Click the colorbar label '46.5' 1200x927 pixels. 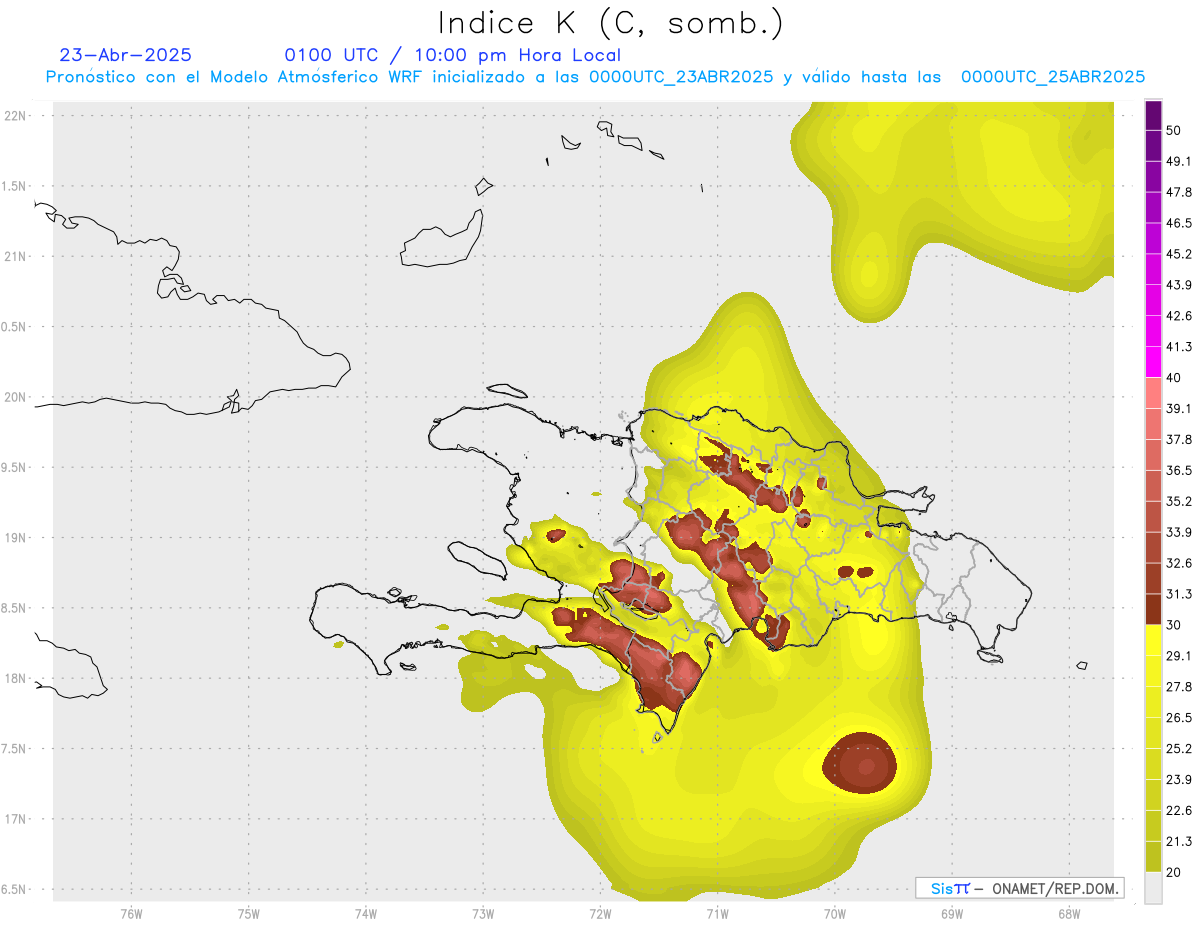(1179, 223)
